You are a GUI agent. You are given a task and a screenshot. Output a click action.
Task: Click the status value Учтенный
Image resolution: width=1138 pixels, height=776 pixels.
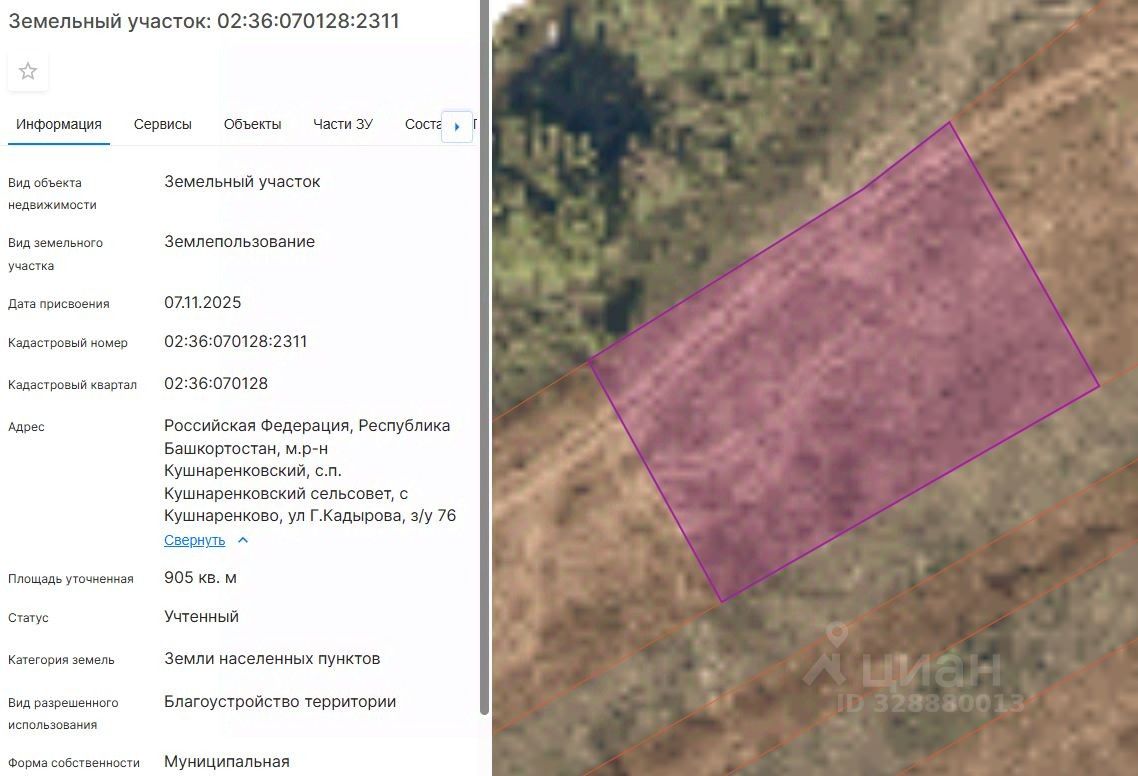coord(202,616)
